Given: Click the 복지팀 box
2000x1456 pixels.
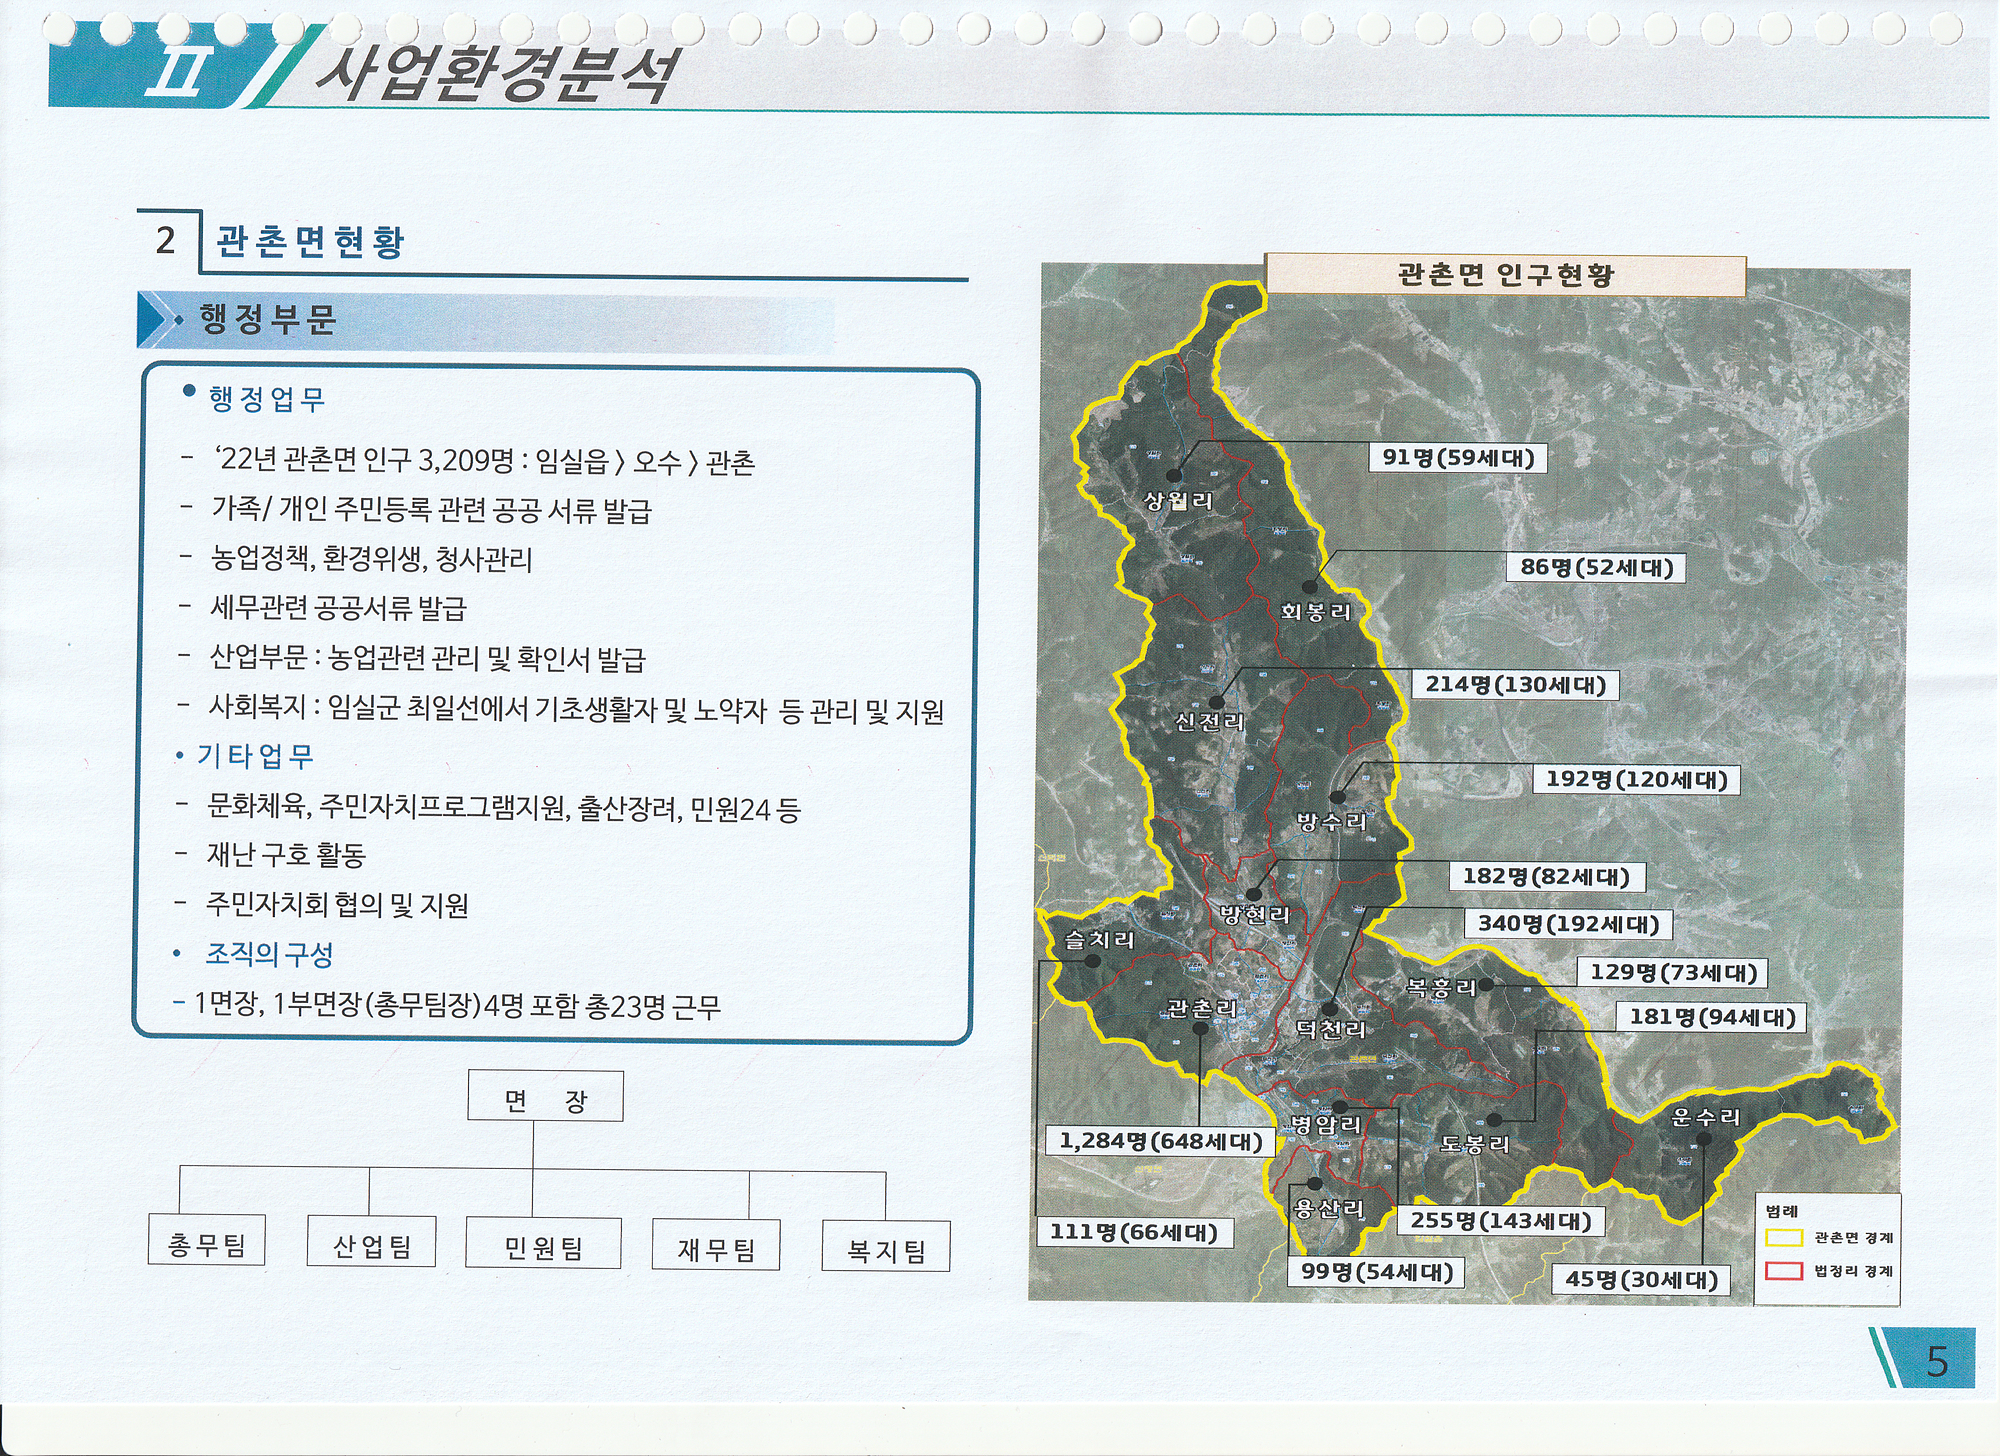Looking at the screenshot, I should point(885,1247).
